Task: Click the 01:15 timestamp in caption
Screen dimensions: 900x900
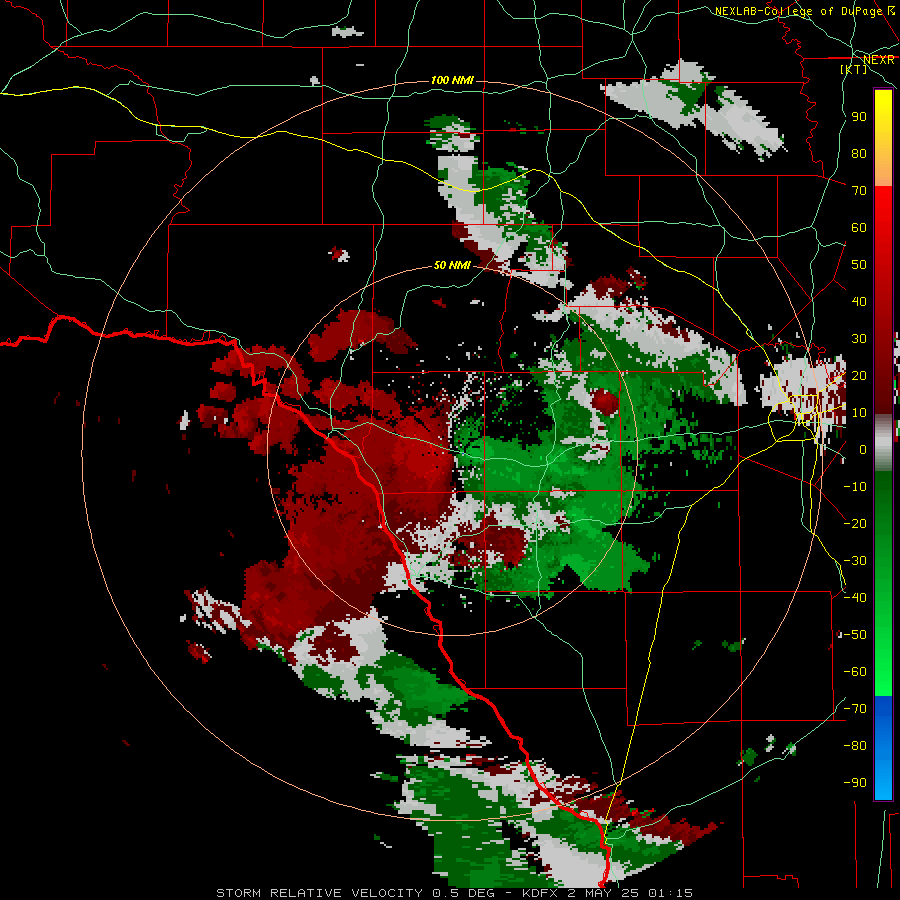Action: click(x=670, y=893)
